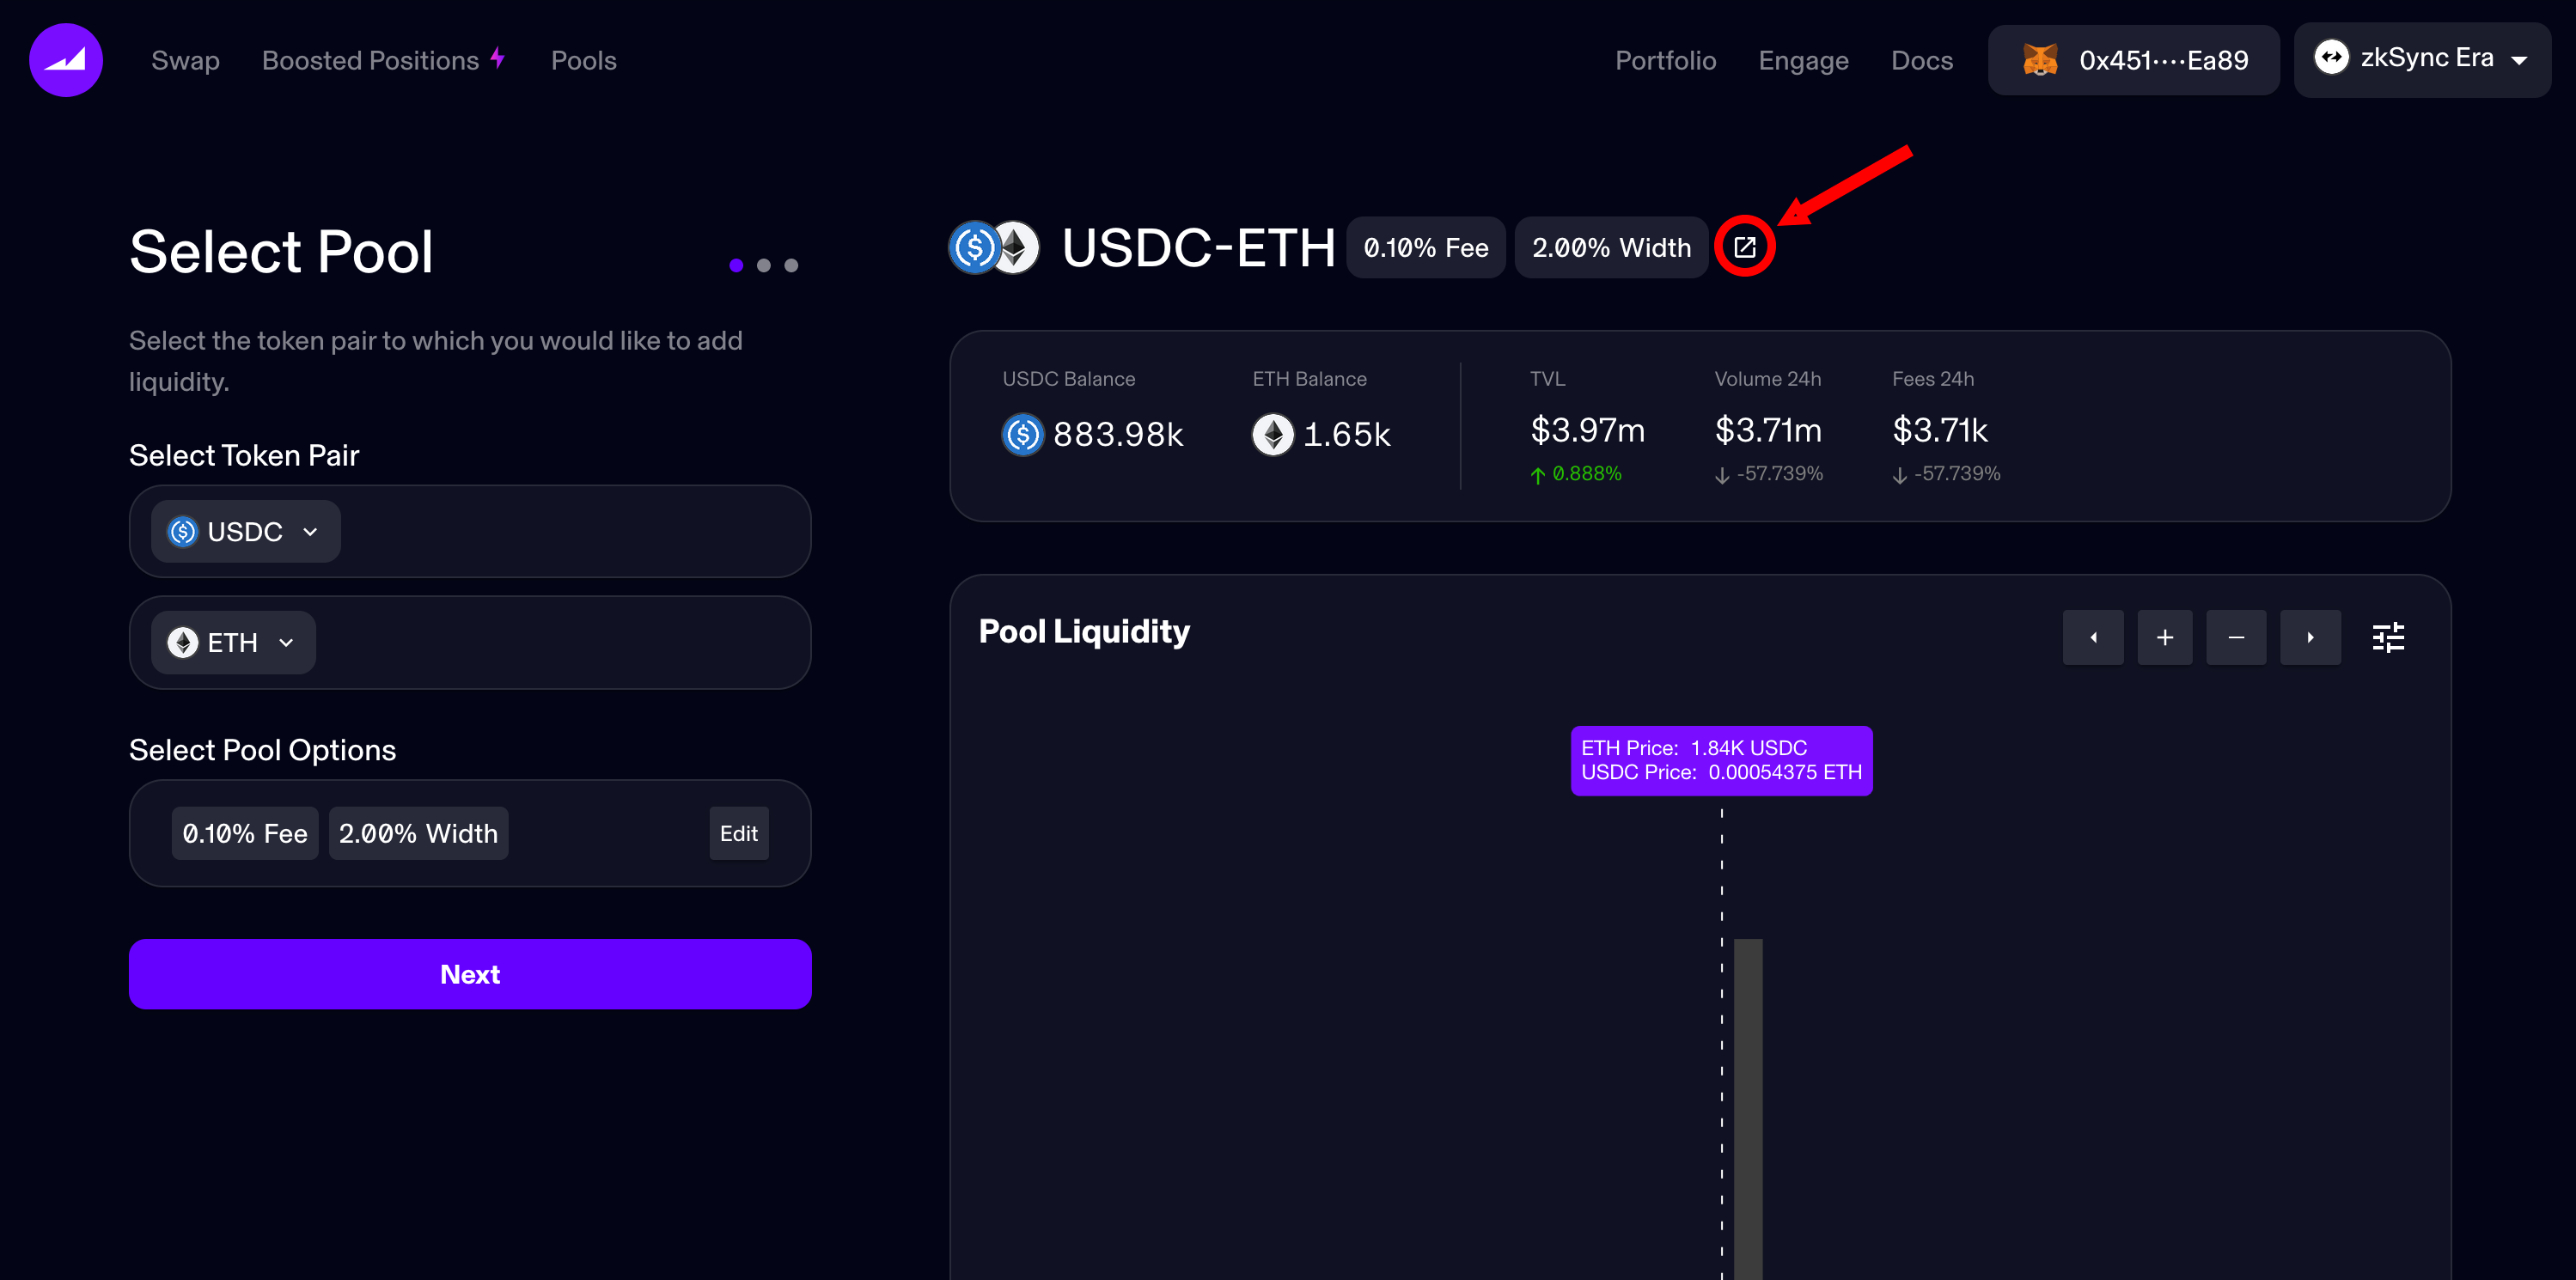Click the MetaMask fox wallet icon
The height and width of the screenshot is (1280, 2576).
click(2040, 60)
